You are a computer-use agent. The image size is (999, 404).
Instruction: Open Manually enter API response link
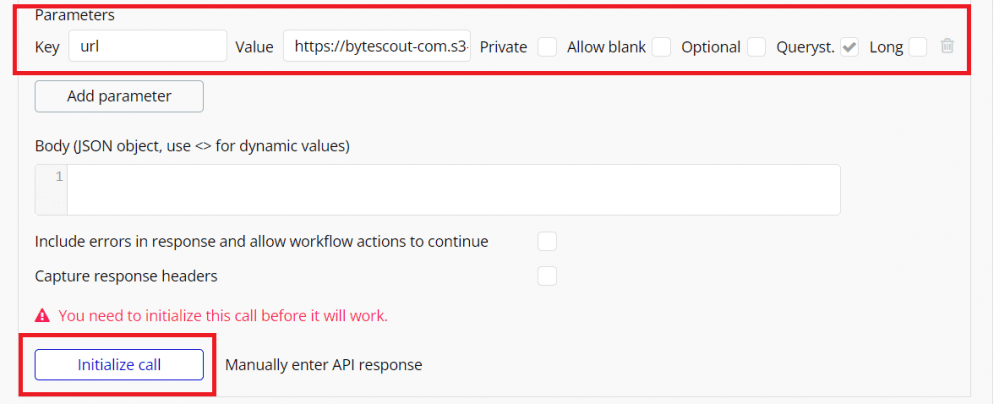click(x=323, y=365)
